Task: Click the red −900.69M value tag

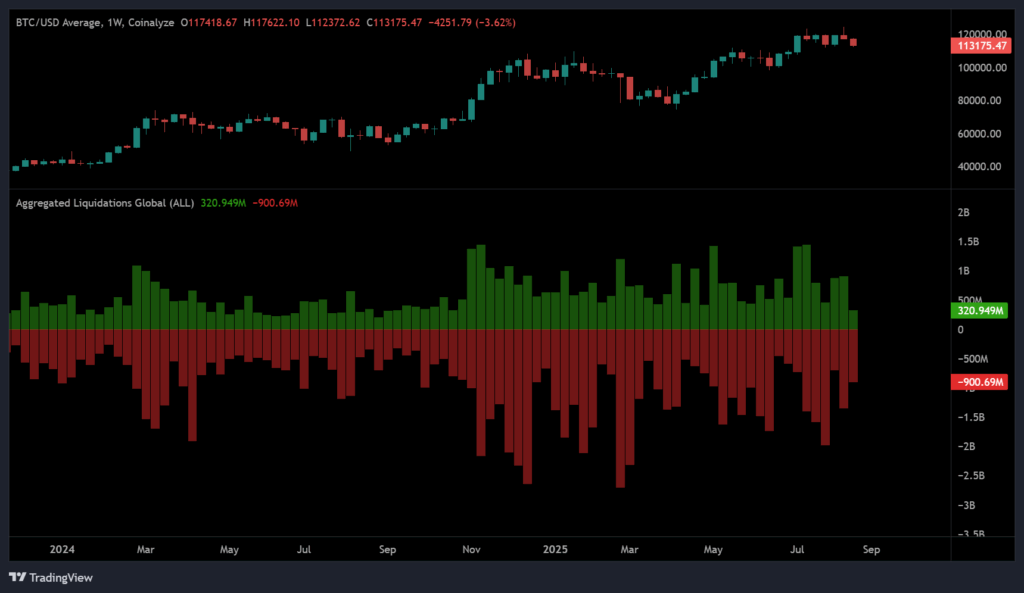Action: click(x=978, y=382)
